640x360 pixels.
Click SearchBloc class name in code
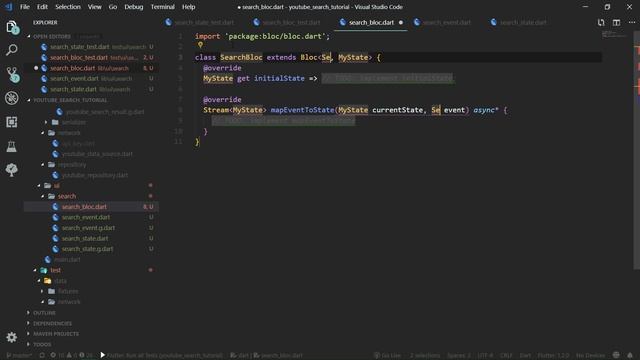(241, 58)
